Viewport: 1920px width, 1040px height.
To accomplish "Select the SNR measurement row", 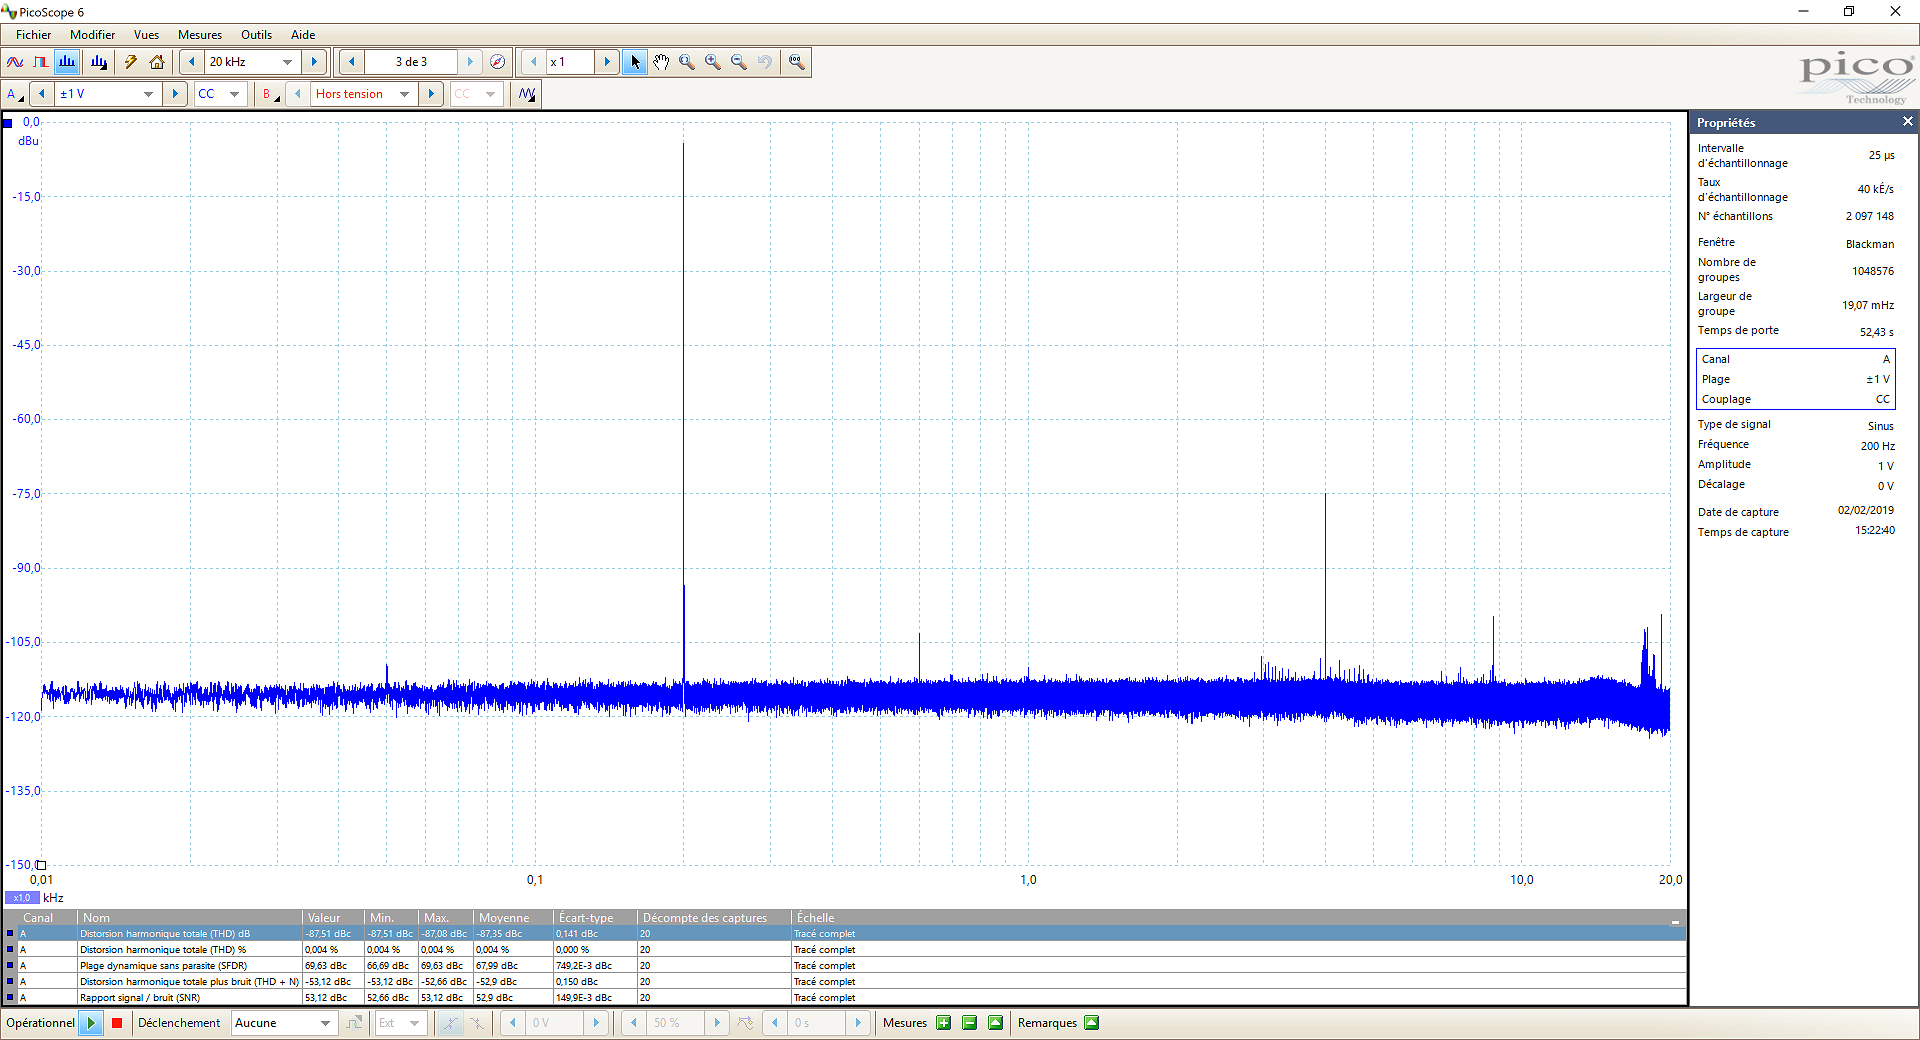I will click(844, 997).
